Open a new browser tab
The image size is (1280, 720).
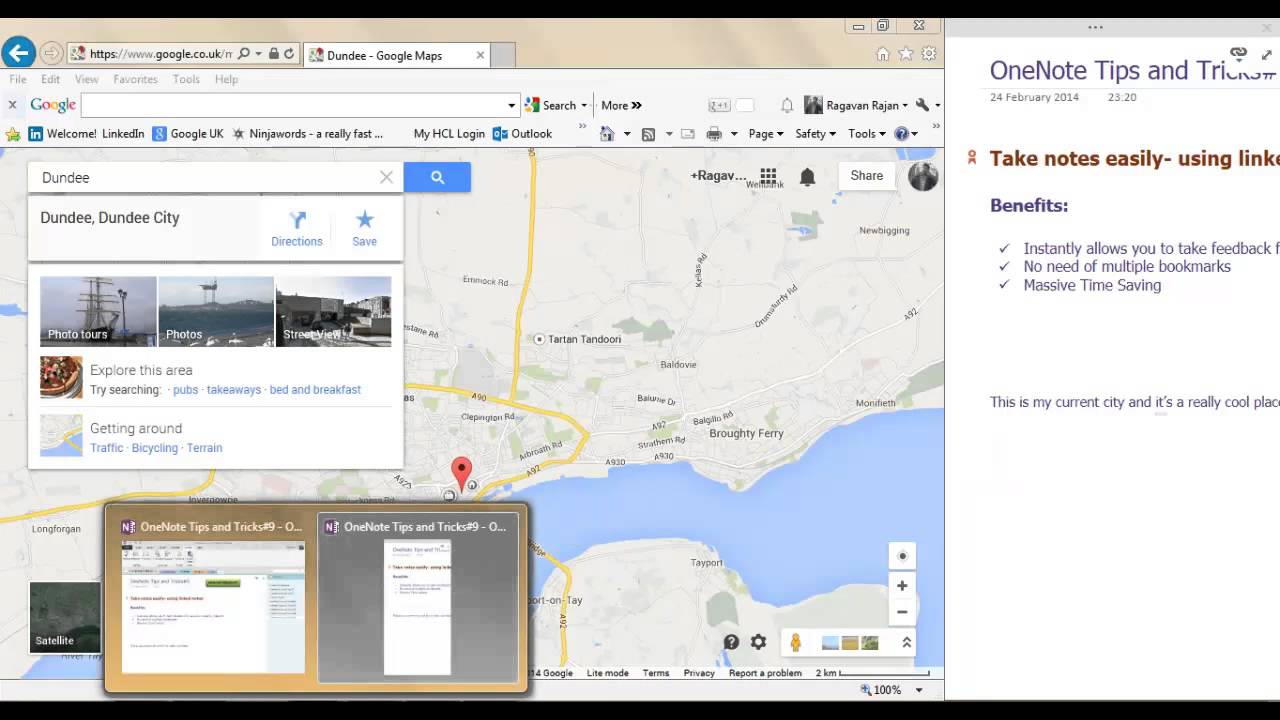point(503,55)
